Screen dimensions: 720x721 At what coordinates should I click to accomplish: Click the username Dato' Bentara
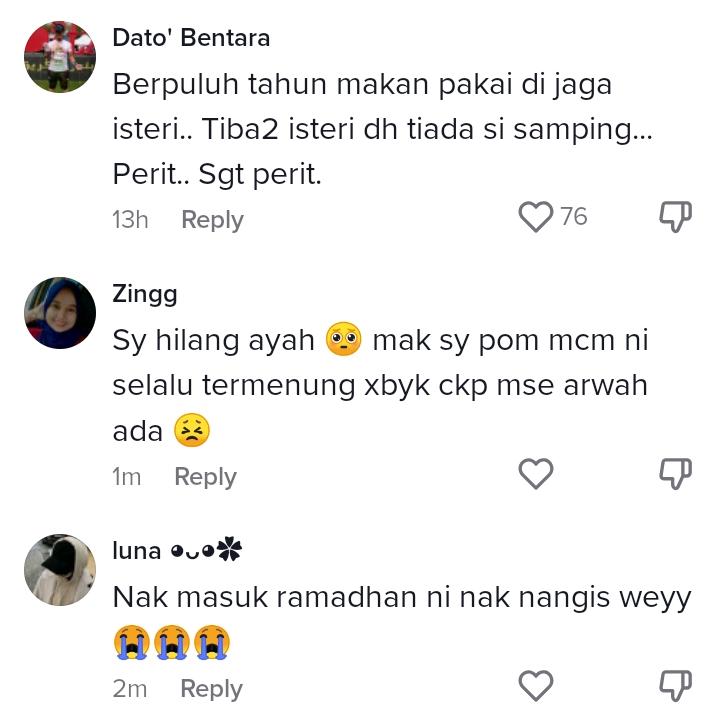pos(191,38)
